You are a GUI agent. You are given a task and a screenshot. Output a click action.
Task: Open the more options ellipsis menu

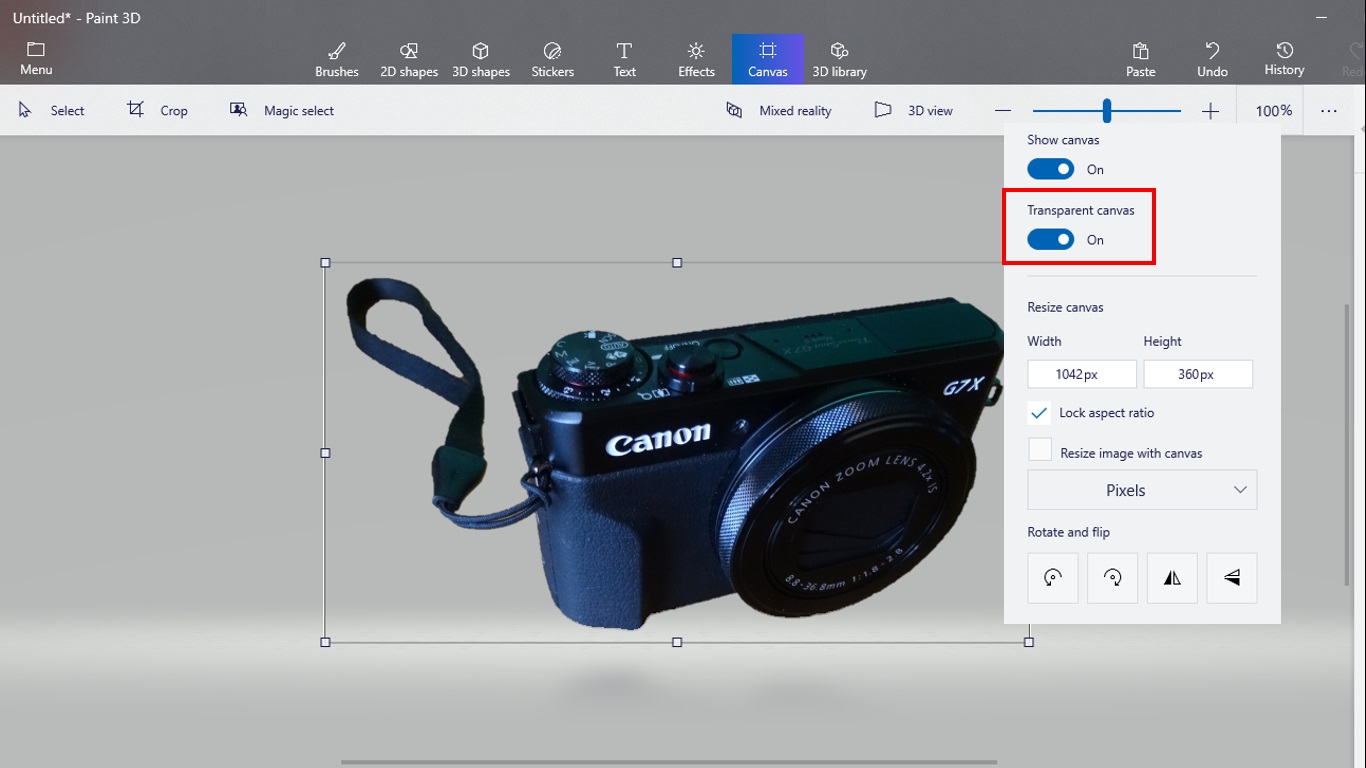click(1328, 111)
